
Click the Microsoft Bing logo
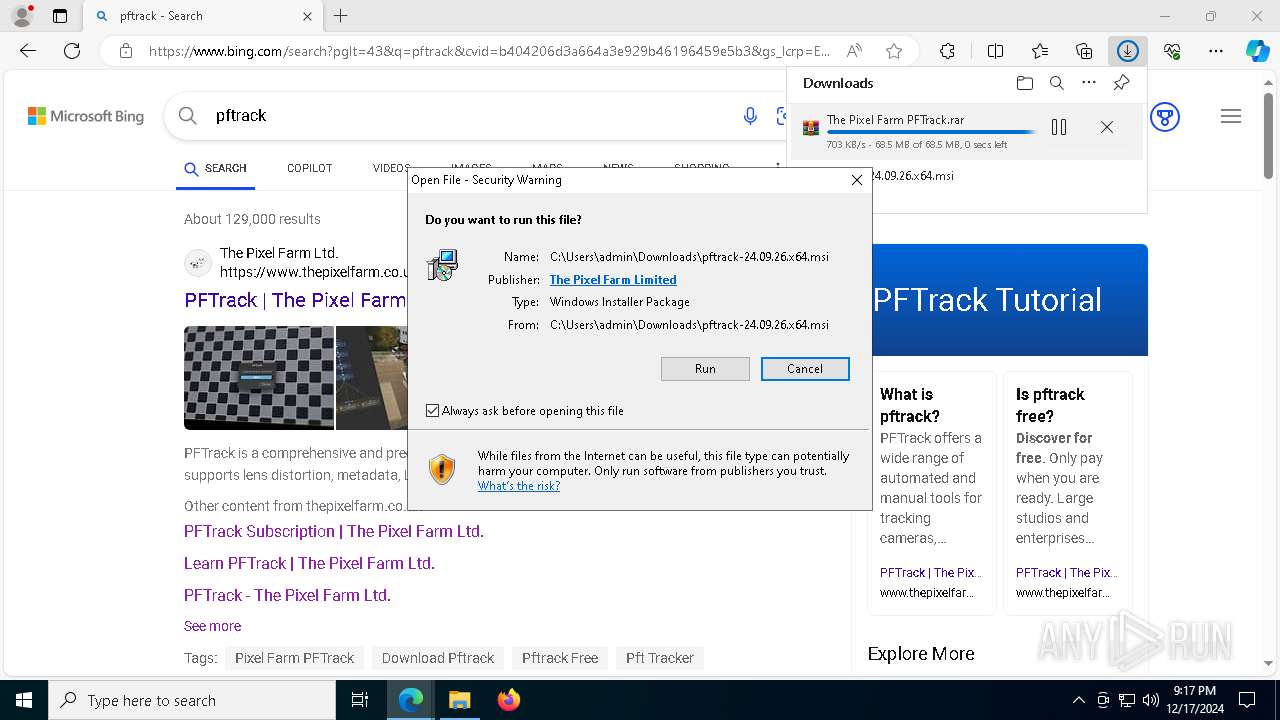(86, 116)
